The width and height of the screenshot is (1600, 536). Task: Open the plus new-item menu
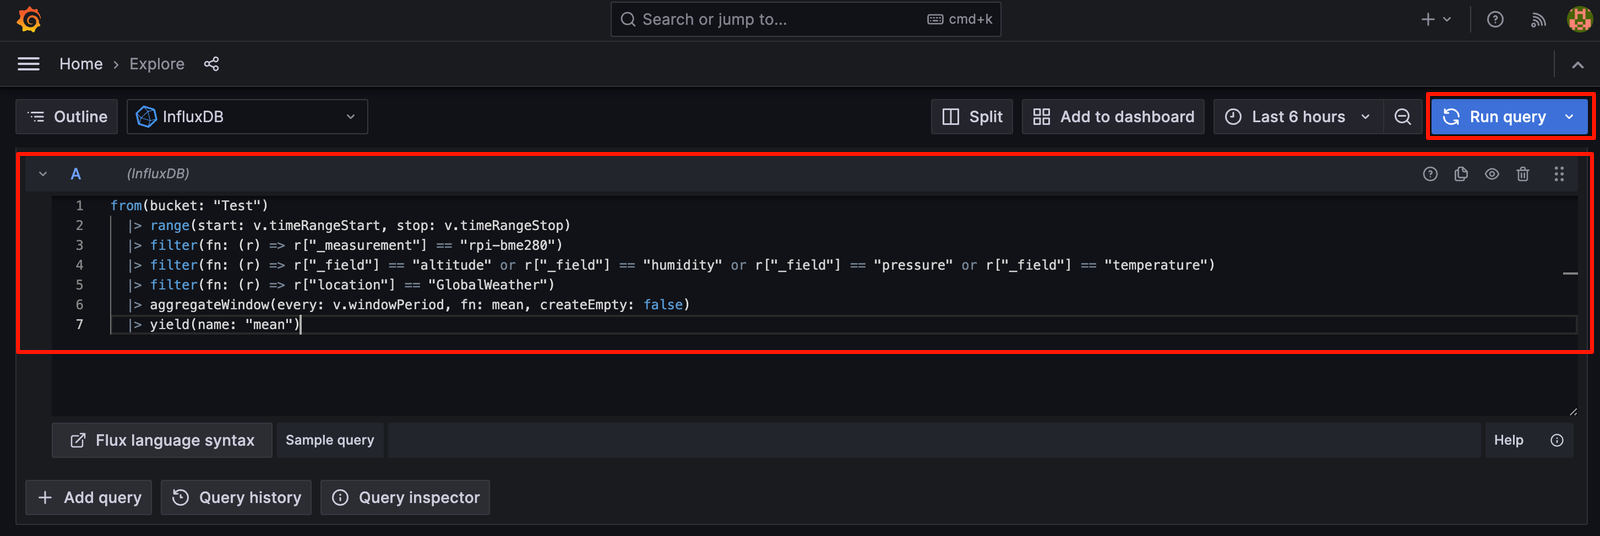pyautogui.click(x=1436, y=19)
